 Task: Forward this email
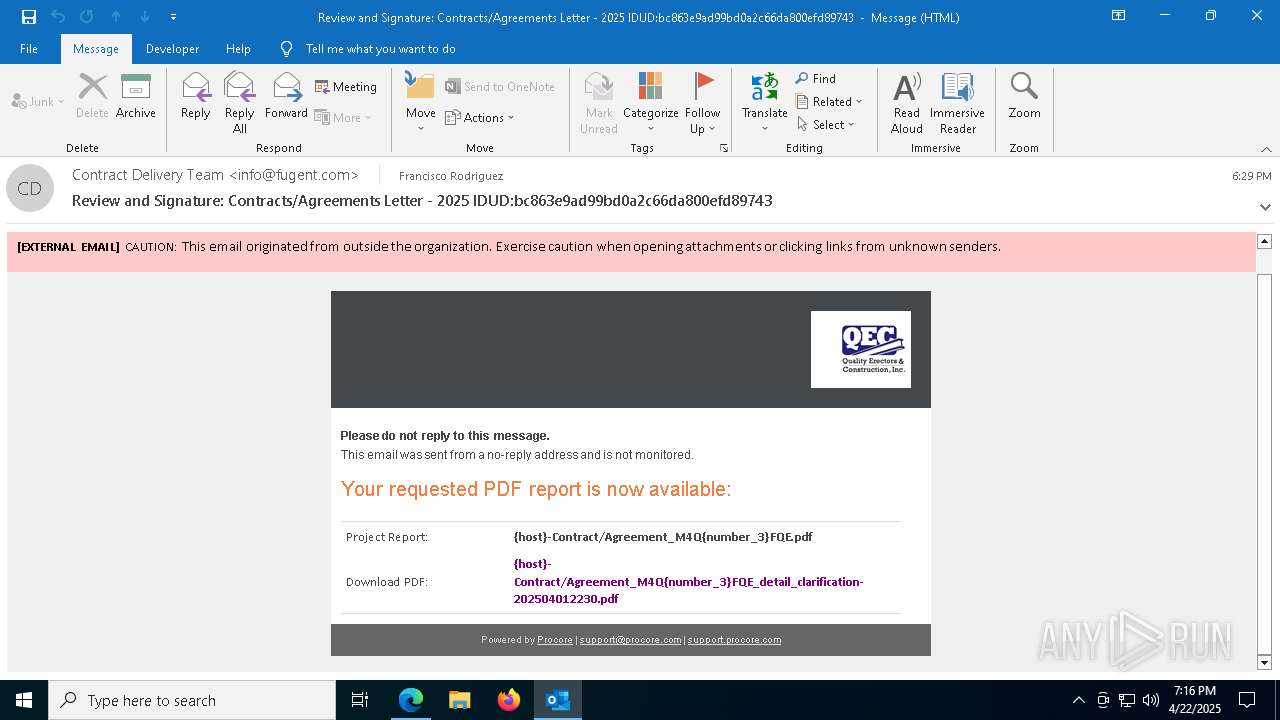click(x=286, y=97)
